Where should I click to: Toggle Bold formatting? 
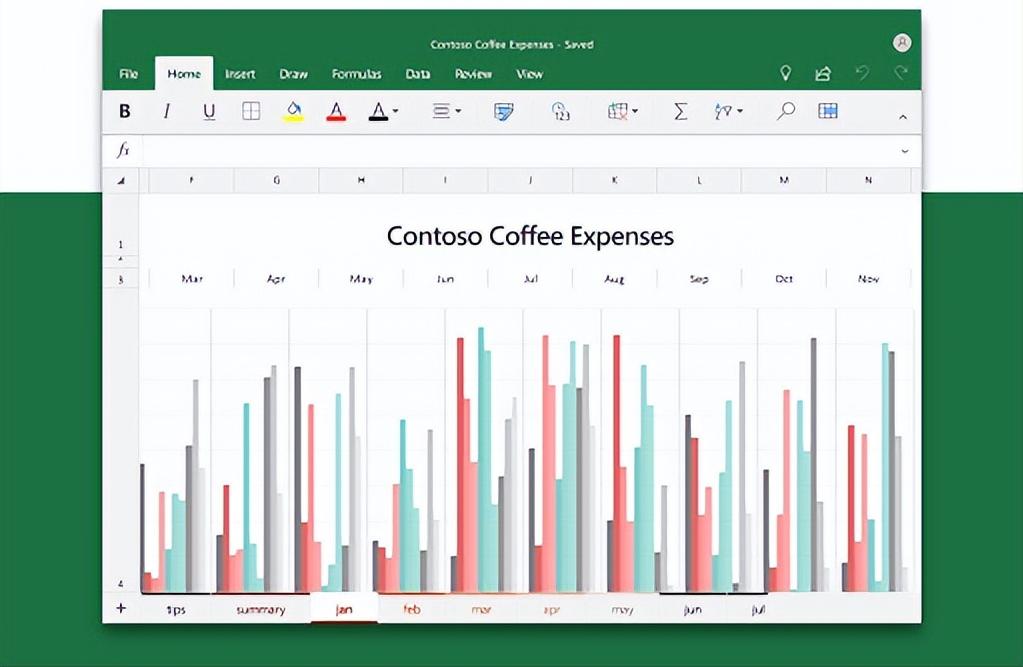click(x=125, y=112)
